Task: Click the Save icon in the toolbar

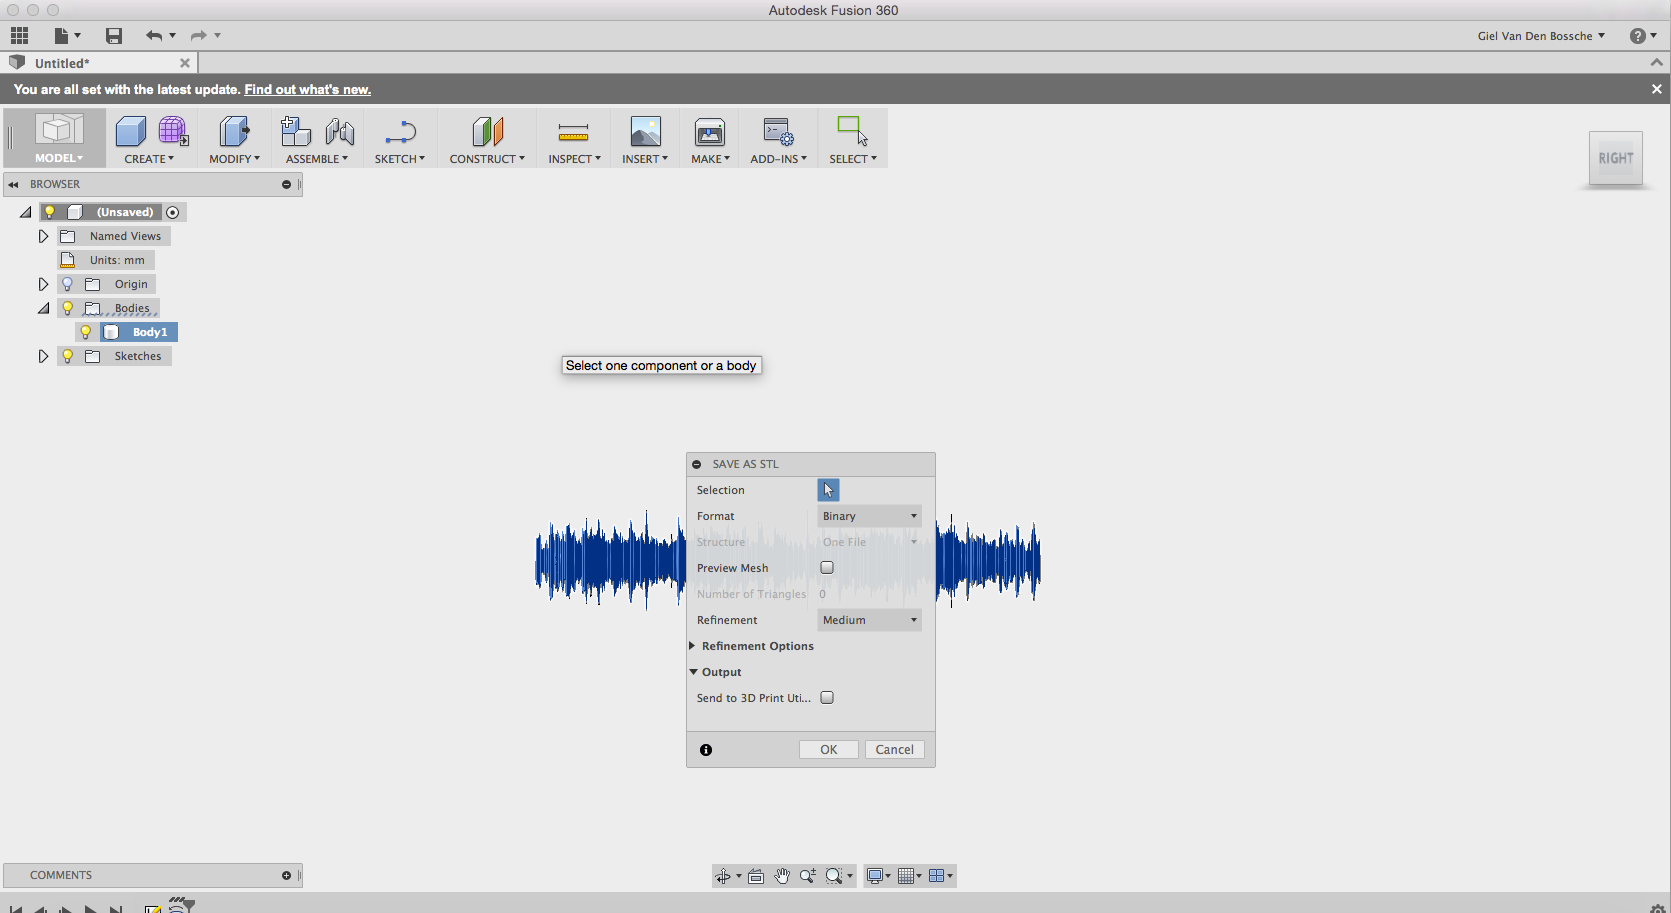Action: [x=113, y=35]
